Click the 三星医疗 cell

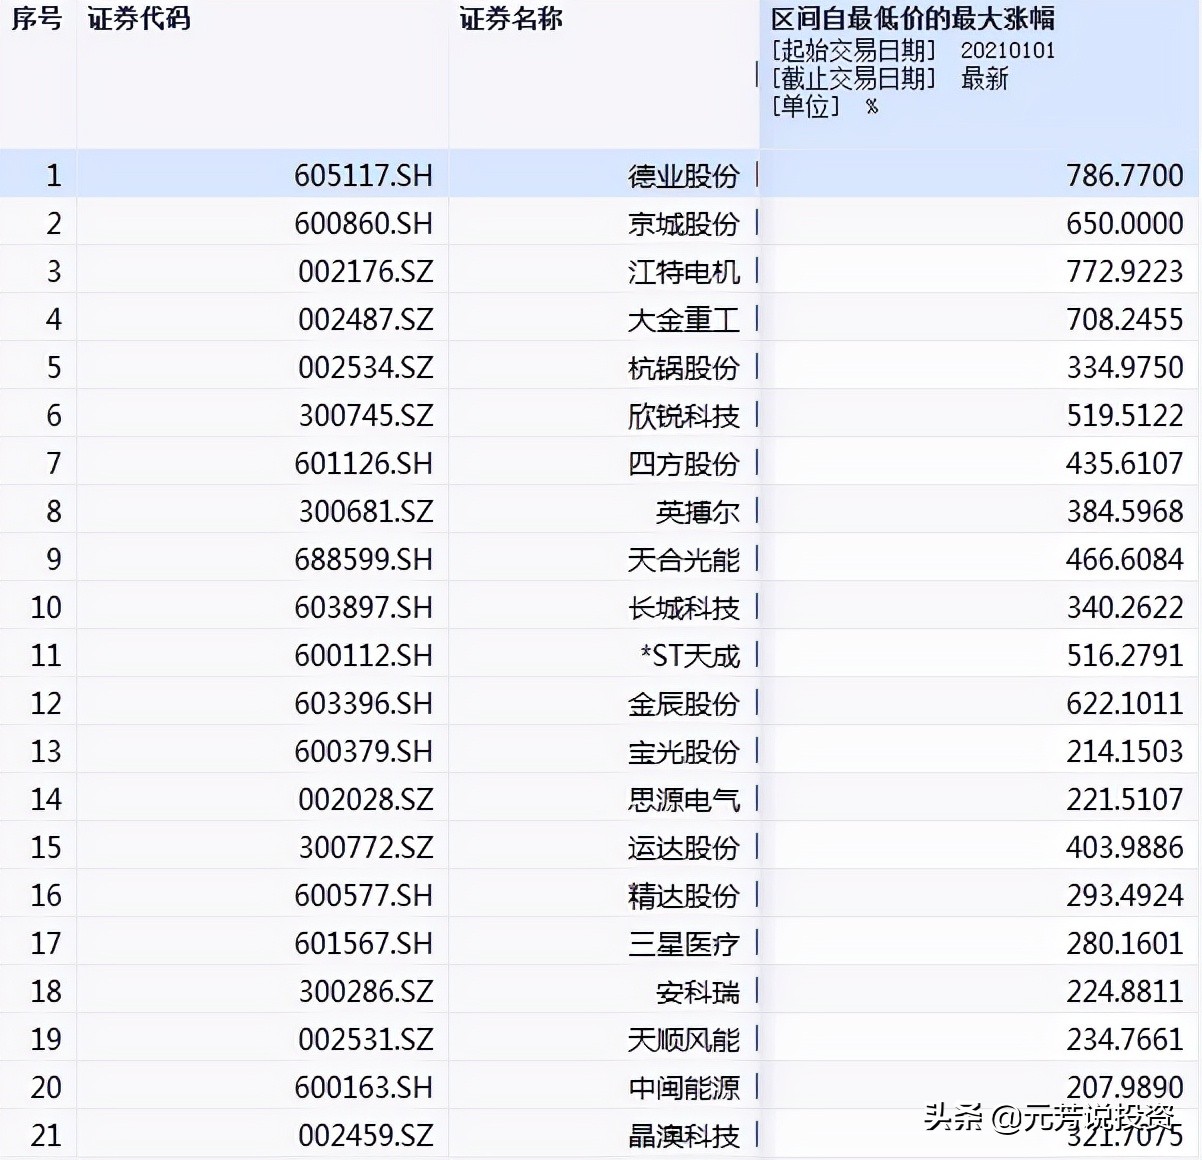(684, 944)
